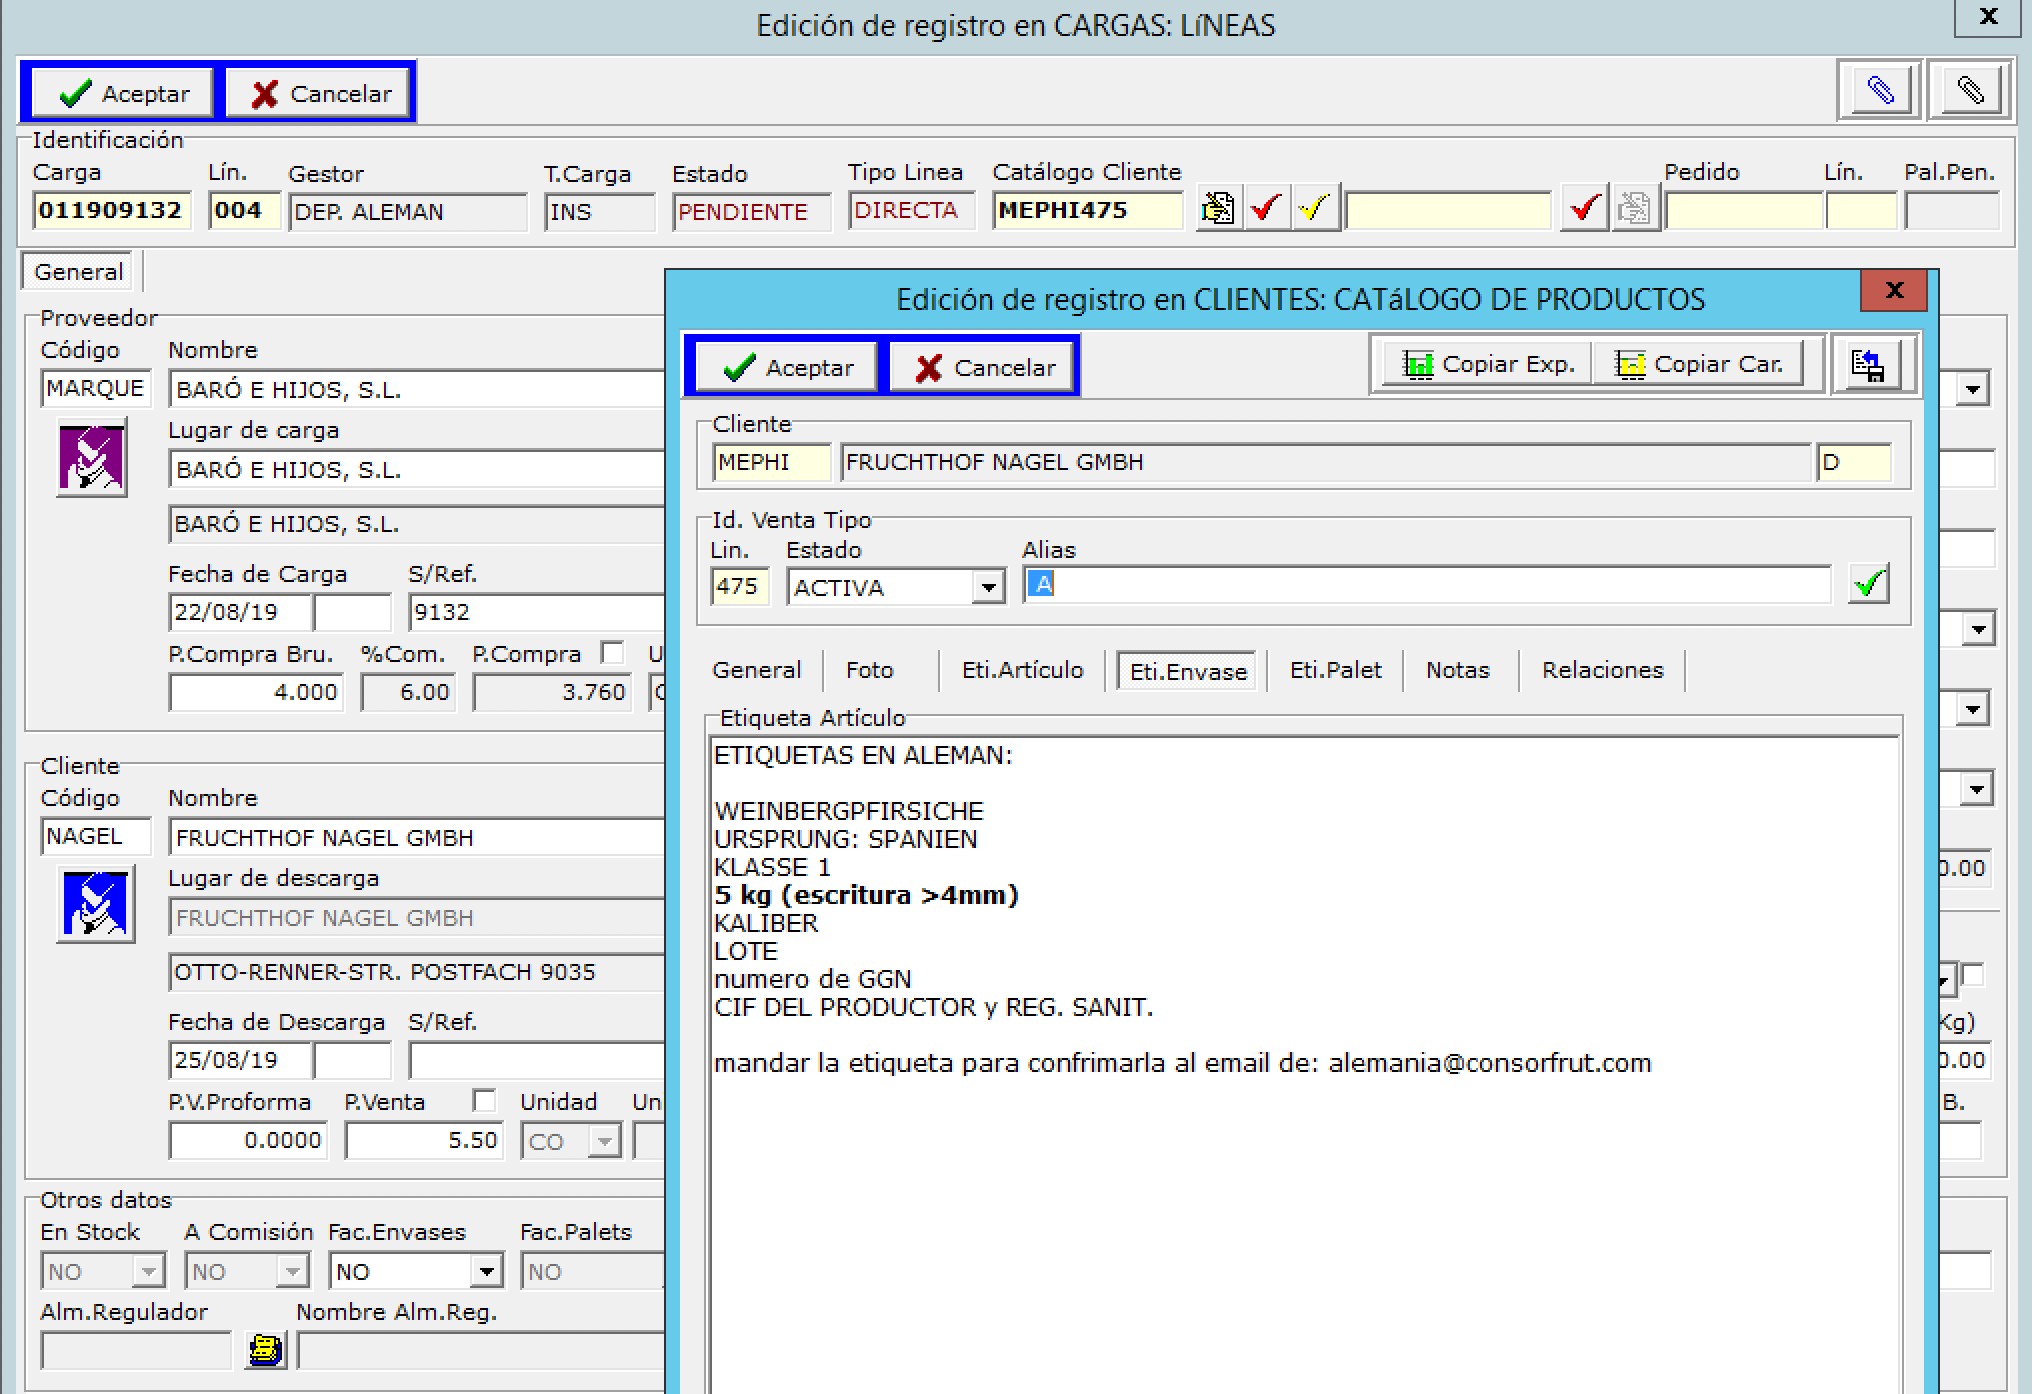The width and height of the screenshot is (2032, 1394).
Task: Open the catalog edit icon next to MEPHI475
Action: coord(1218,209)
